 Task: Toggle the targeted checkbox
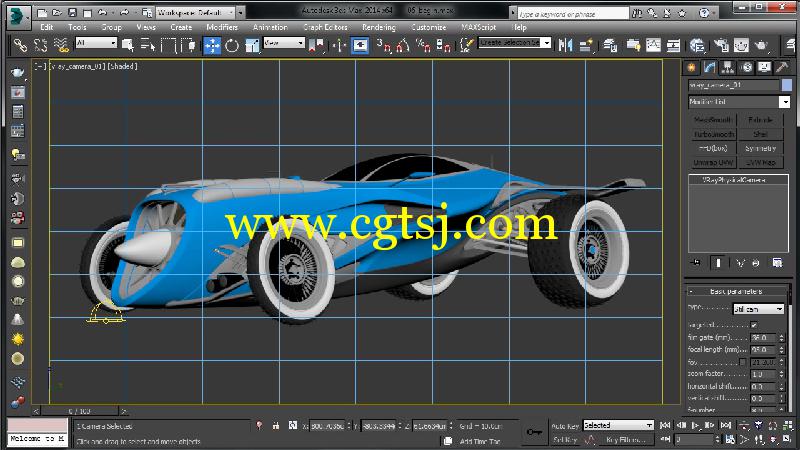[754, 325]
